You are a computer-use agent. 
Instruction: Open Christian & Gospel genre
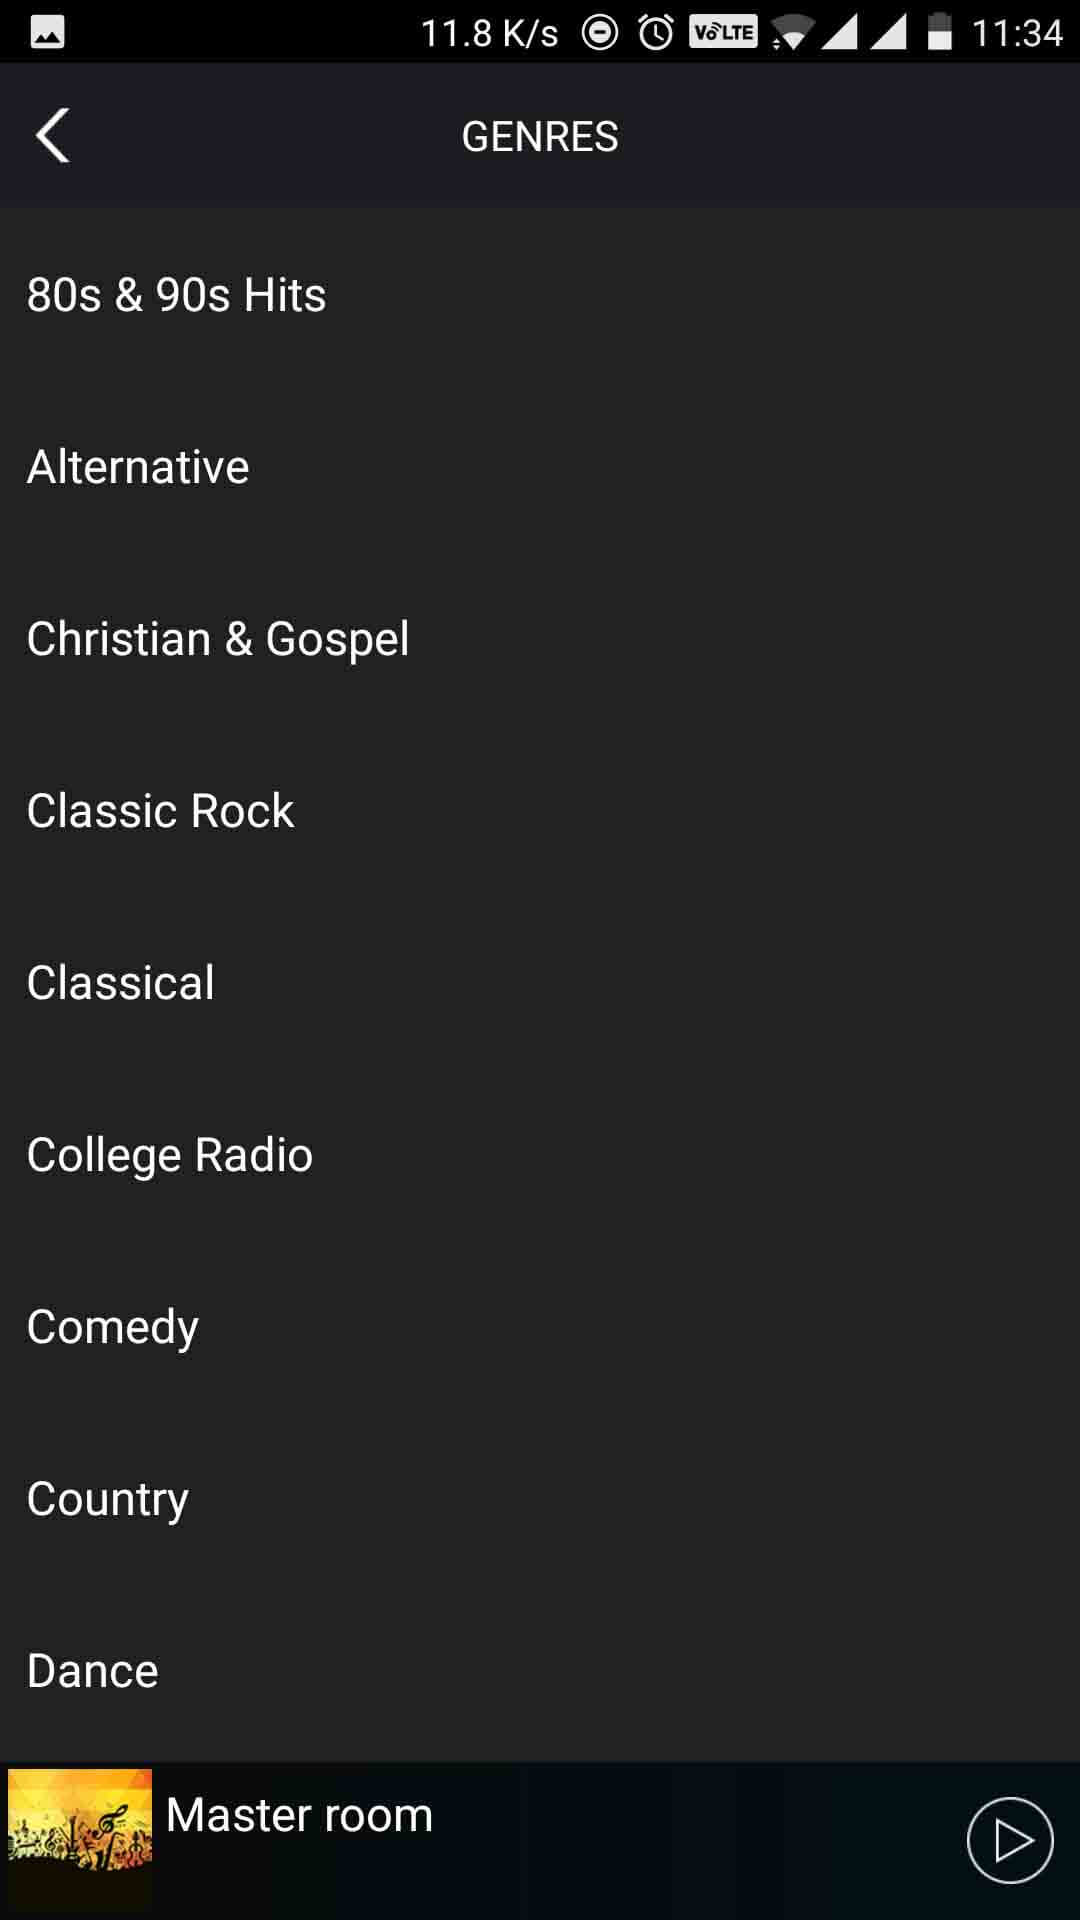pos(218,639)
